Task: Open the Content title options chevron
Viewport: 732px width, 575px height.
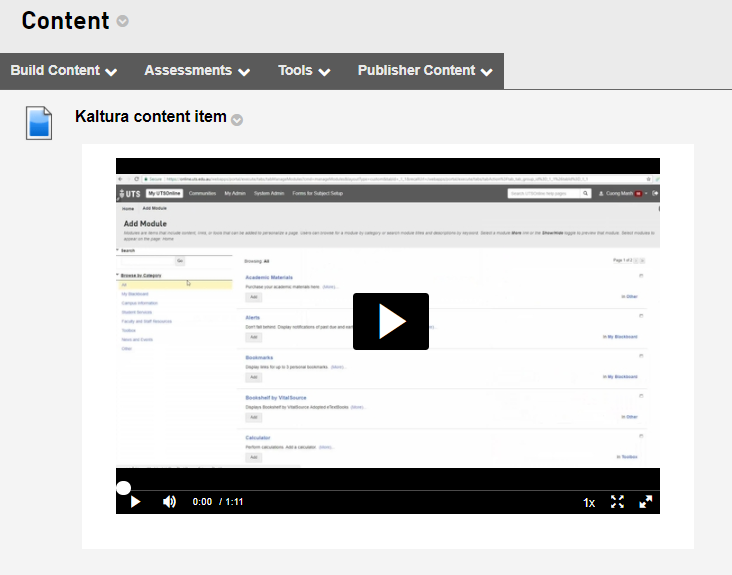Action: [x=123, y=21]
